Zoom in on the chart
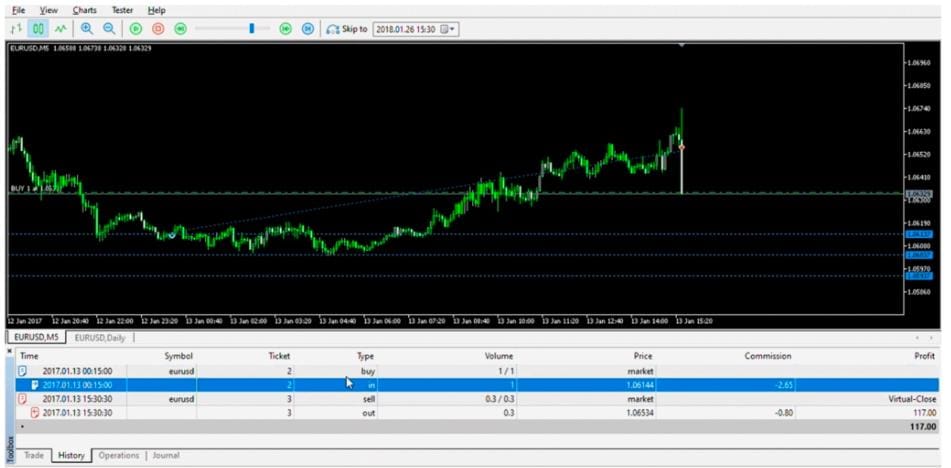This screenshot has width=951, height=468. [x=88, y=29]
